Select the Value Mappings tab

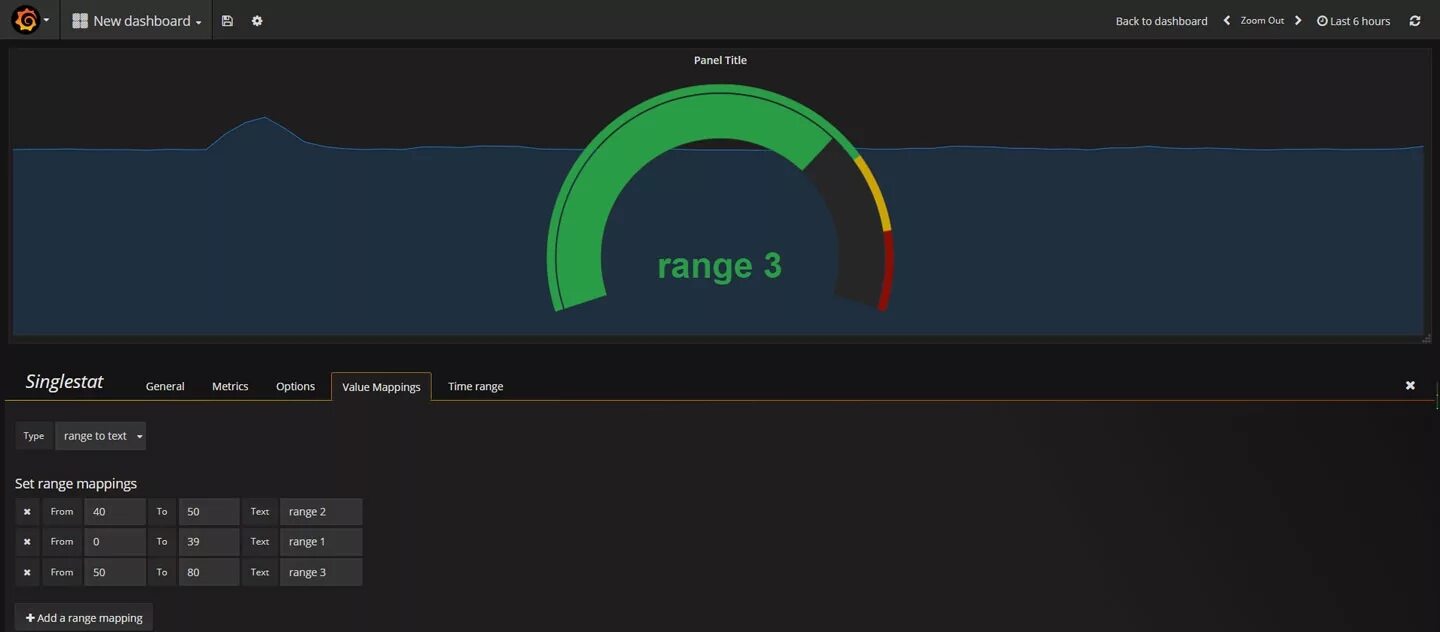tap(381, 386)
